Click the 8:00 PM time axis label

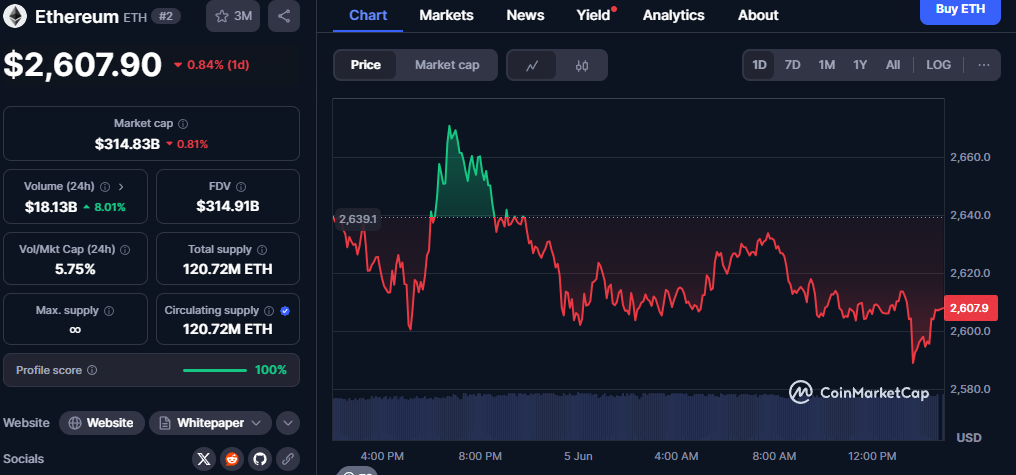pos(479,456)
